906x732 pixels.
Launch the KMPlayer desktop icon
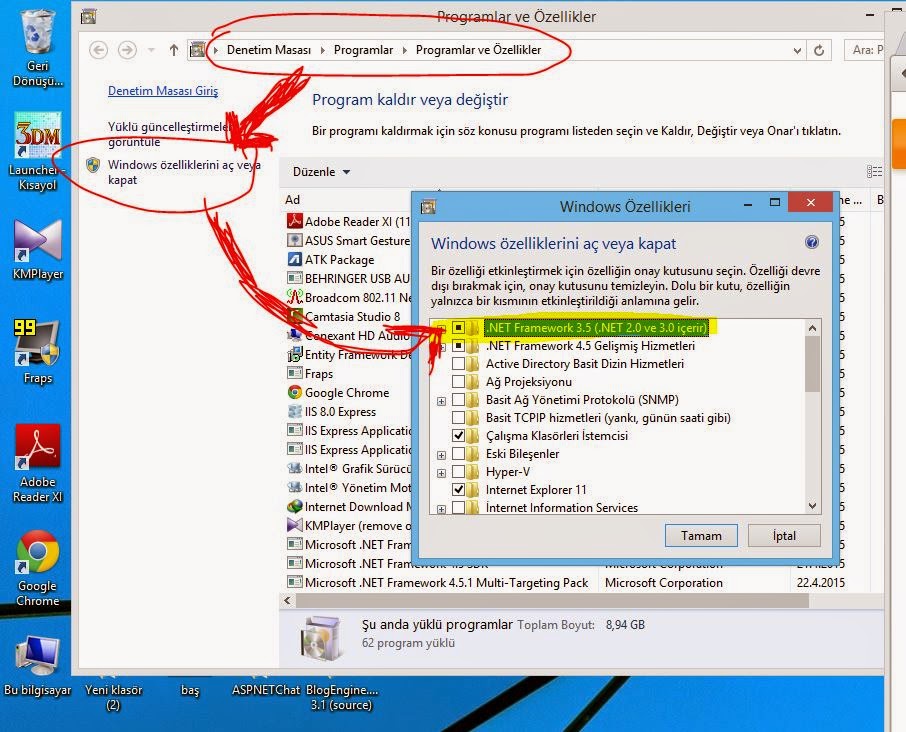coord(38,240)
